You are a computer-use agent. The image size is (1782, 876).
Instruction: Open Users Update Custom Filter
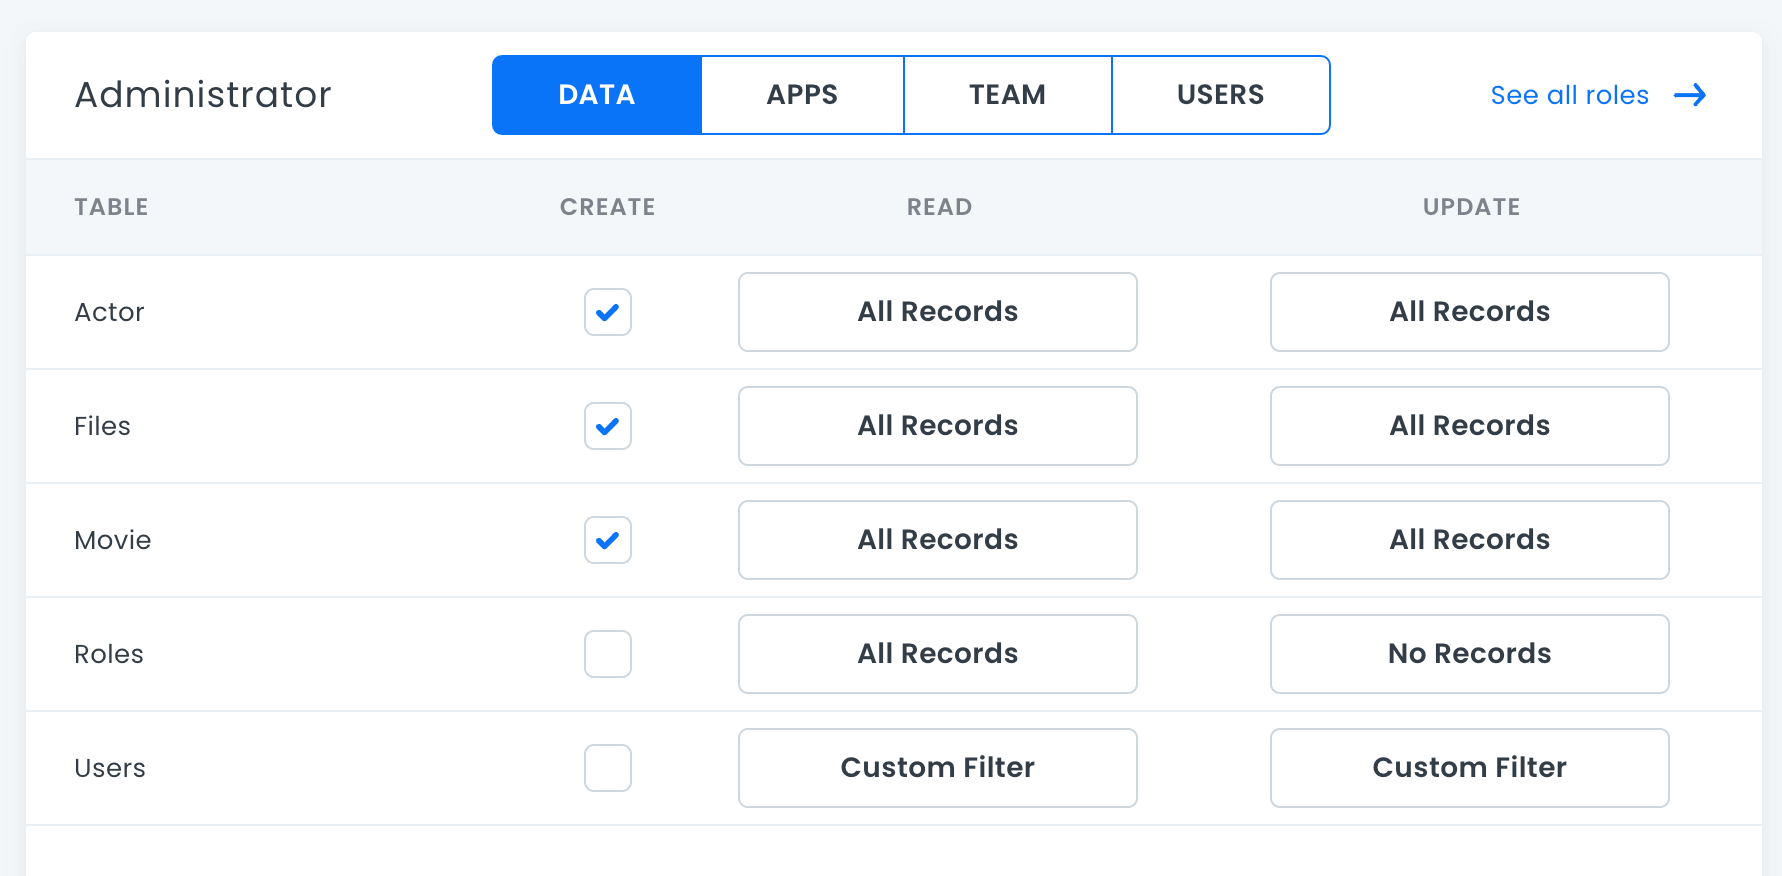click(x=1469, y=768)
